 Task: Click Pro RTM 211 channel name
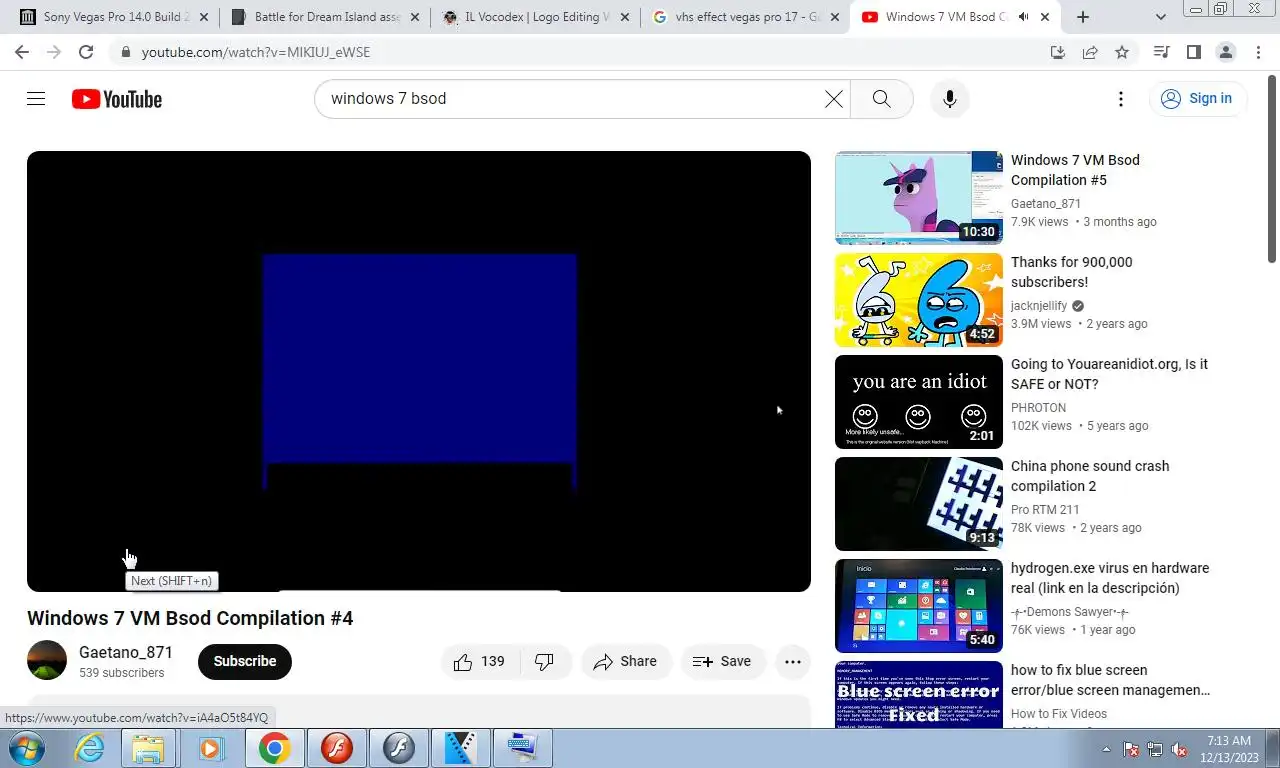coord(1043,509)
